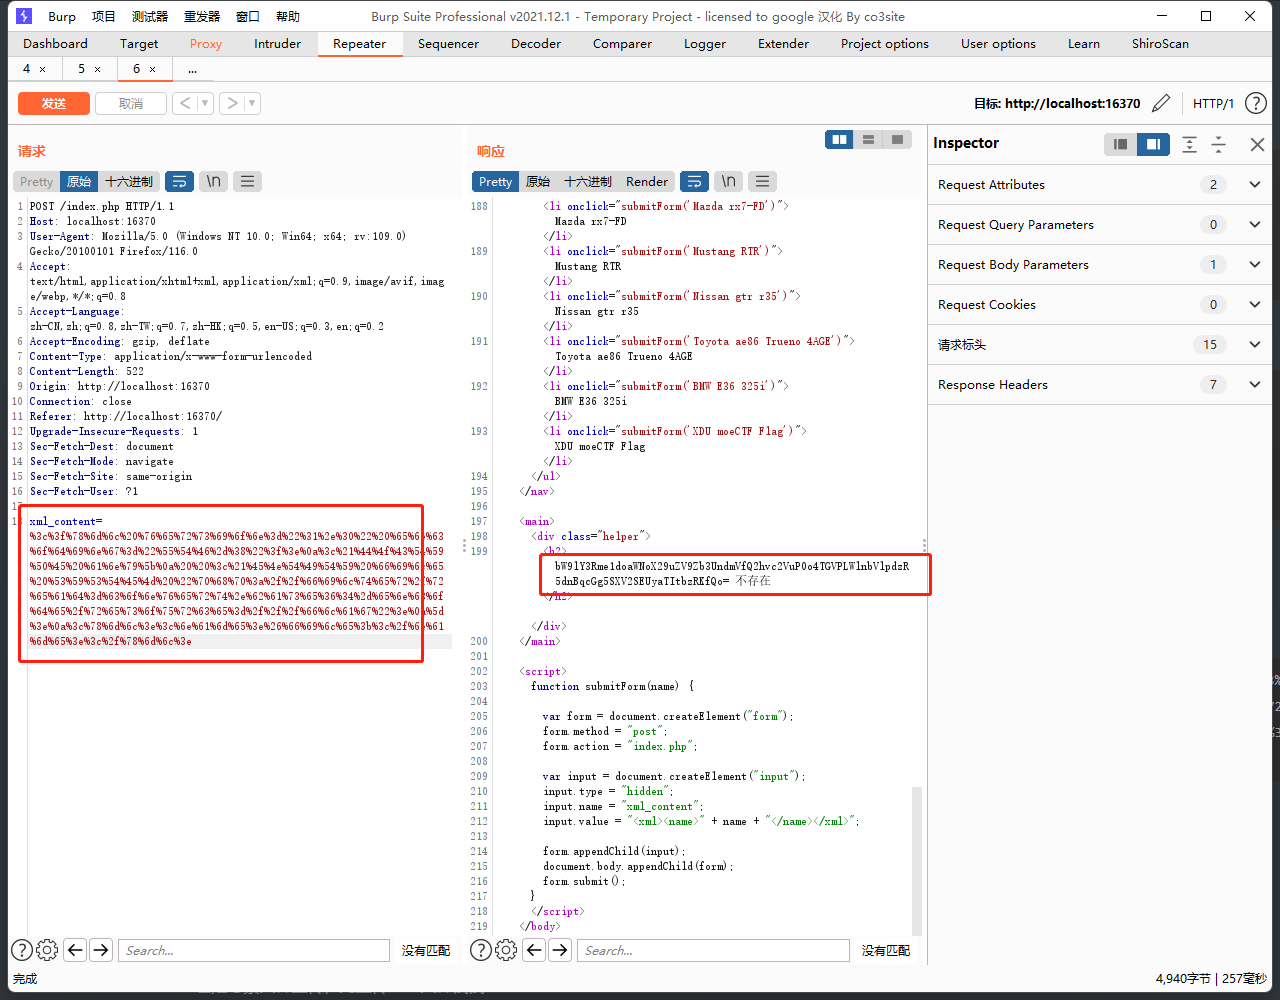
Task: Click the Send (发送) button
Action: [x=54, y=103]
